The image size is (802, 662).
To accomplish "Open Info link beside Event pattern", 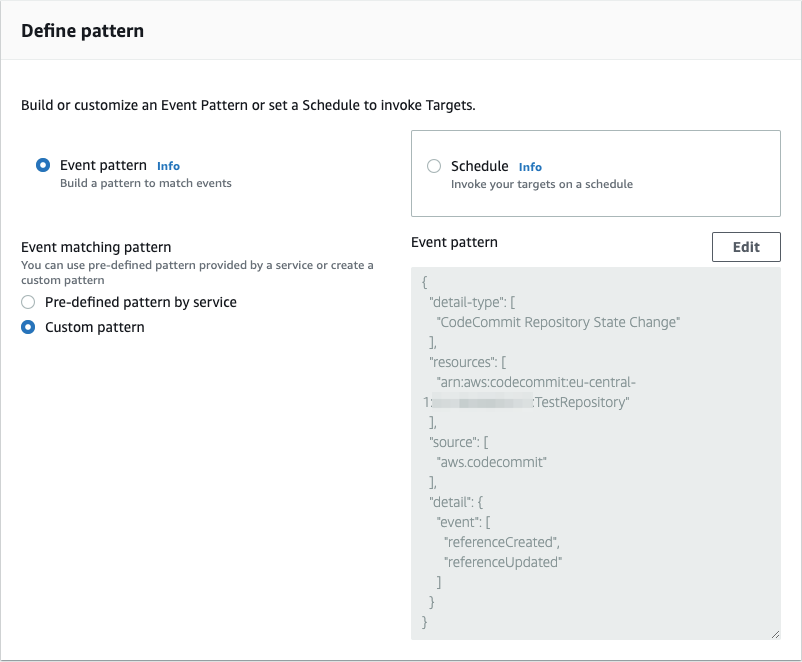I will (168, 166).
